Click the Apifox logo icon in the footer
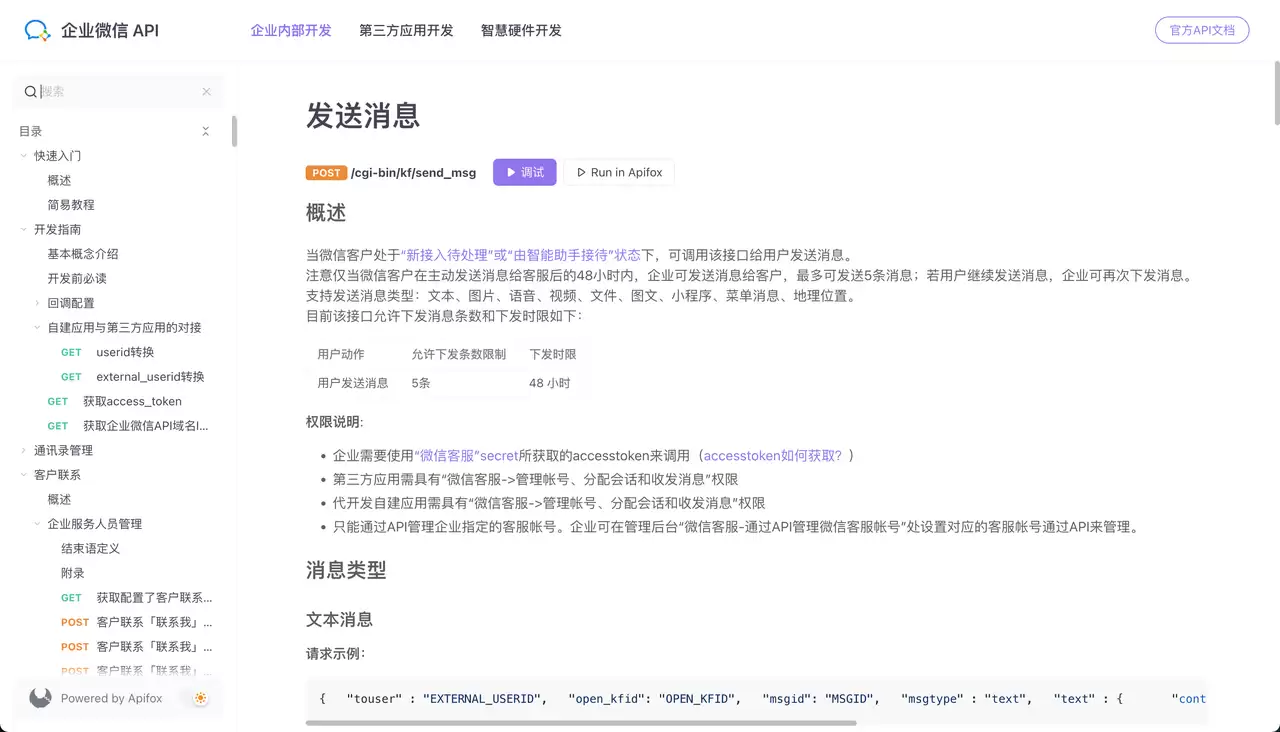Screen dimensions: 1280x732 (x=40, y=698)
